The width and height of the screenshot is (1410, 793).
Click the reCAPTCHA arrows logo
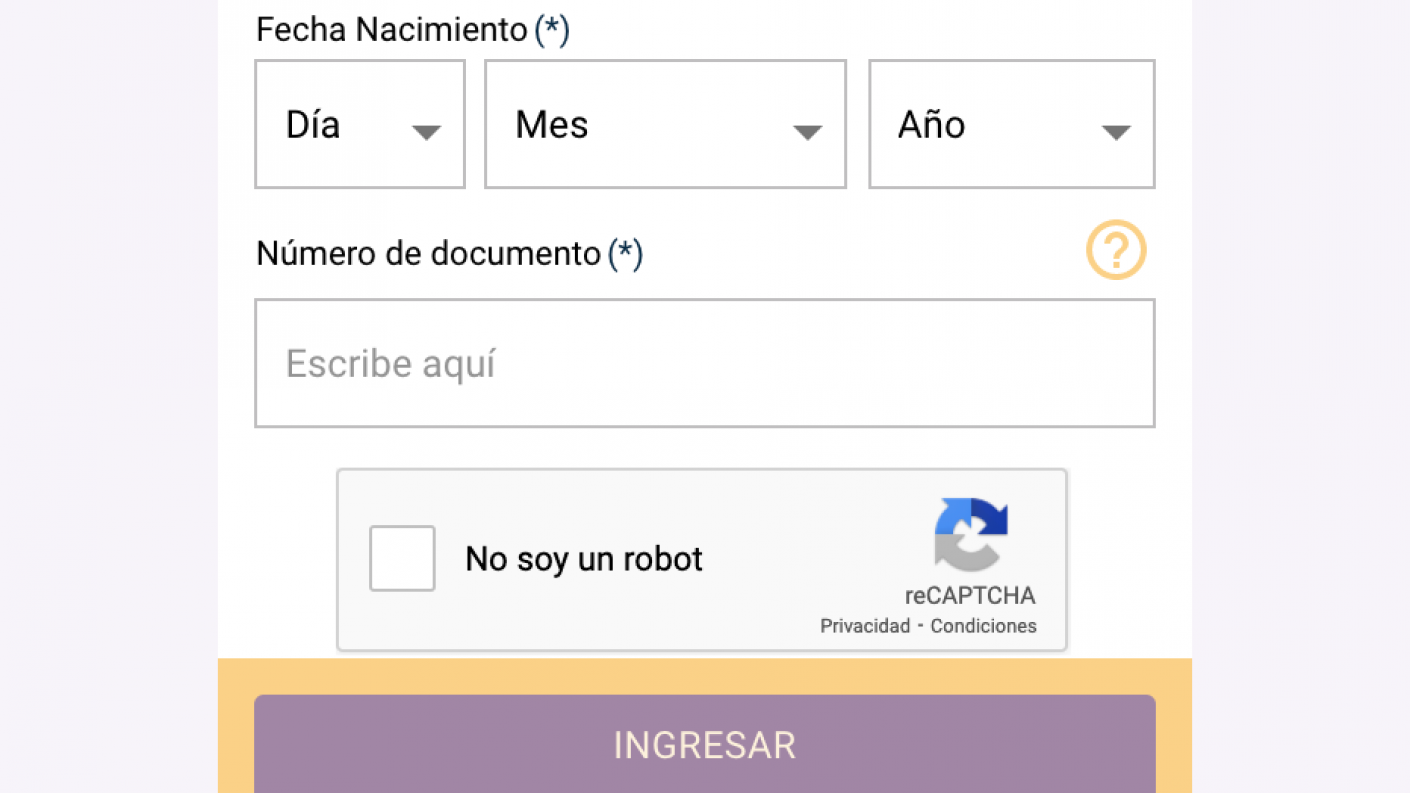click(970, 534)
